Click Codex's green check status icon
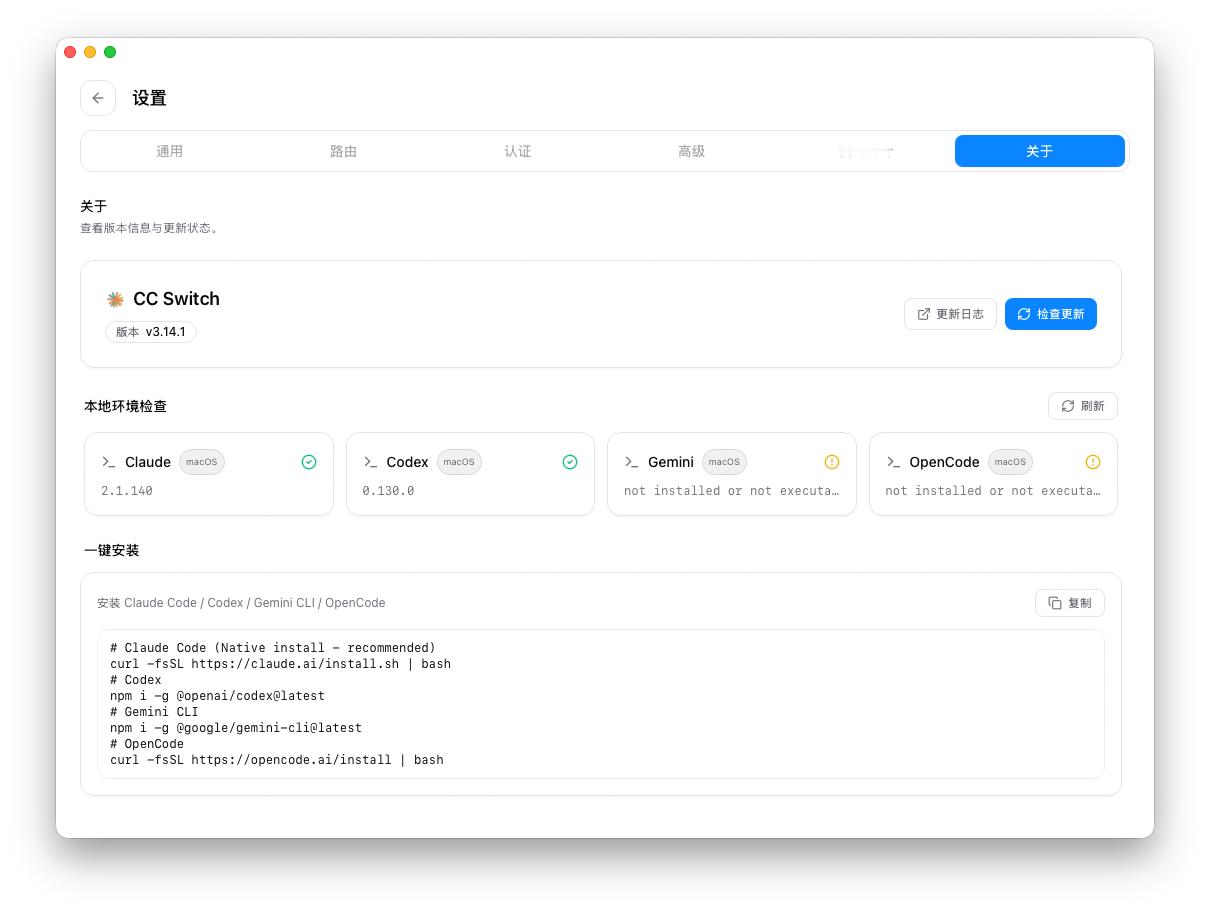This screenshot has width=1210, height=912. (x=570, y=462)
